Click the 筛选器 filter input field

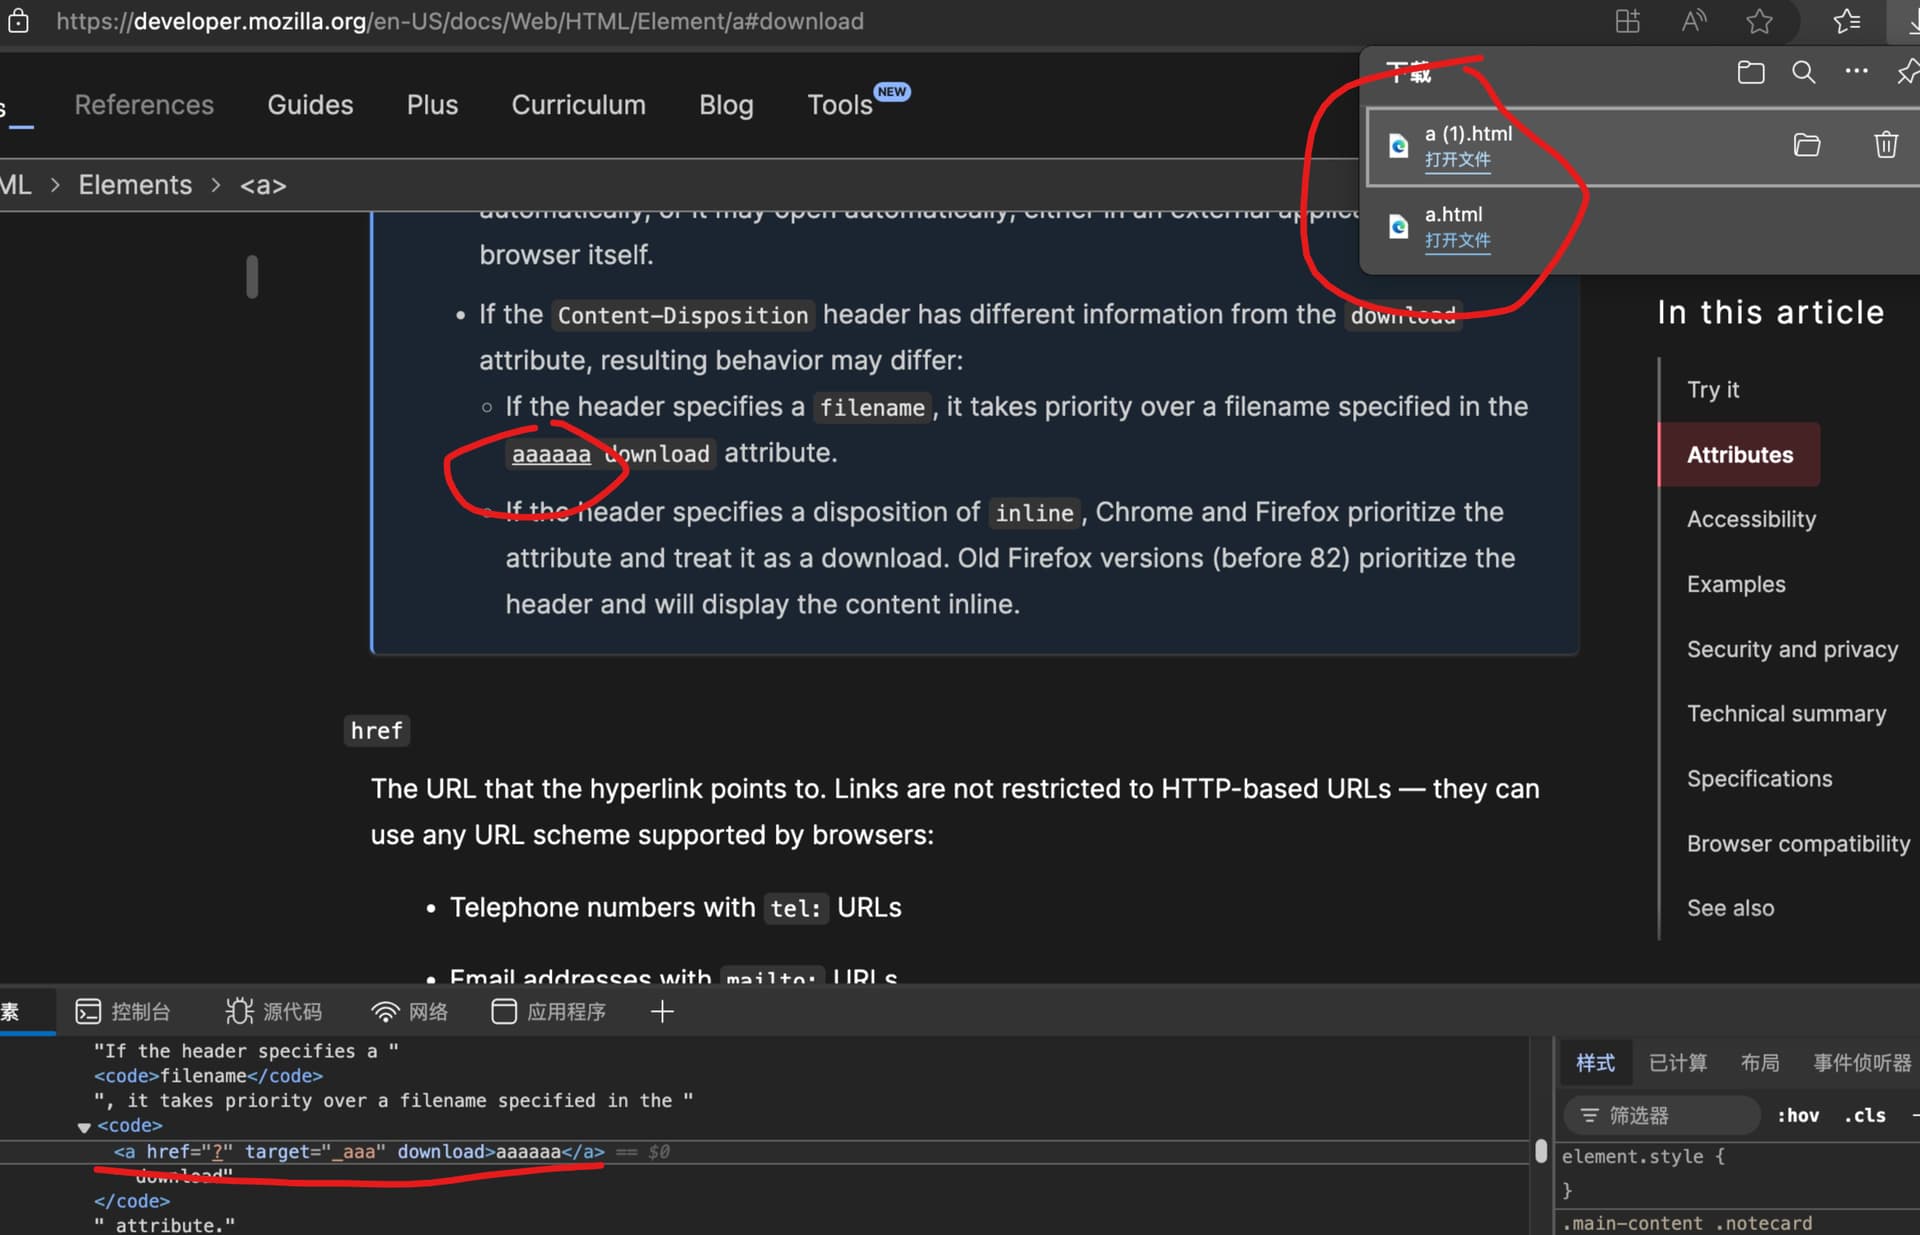(x=1662, y=1115)
